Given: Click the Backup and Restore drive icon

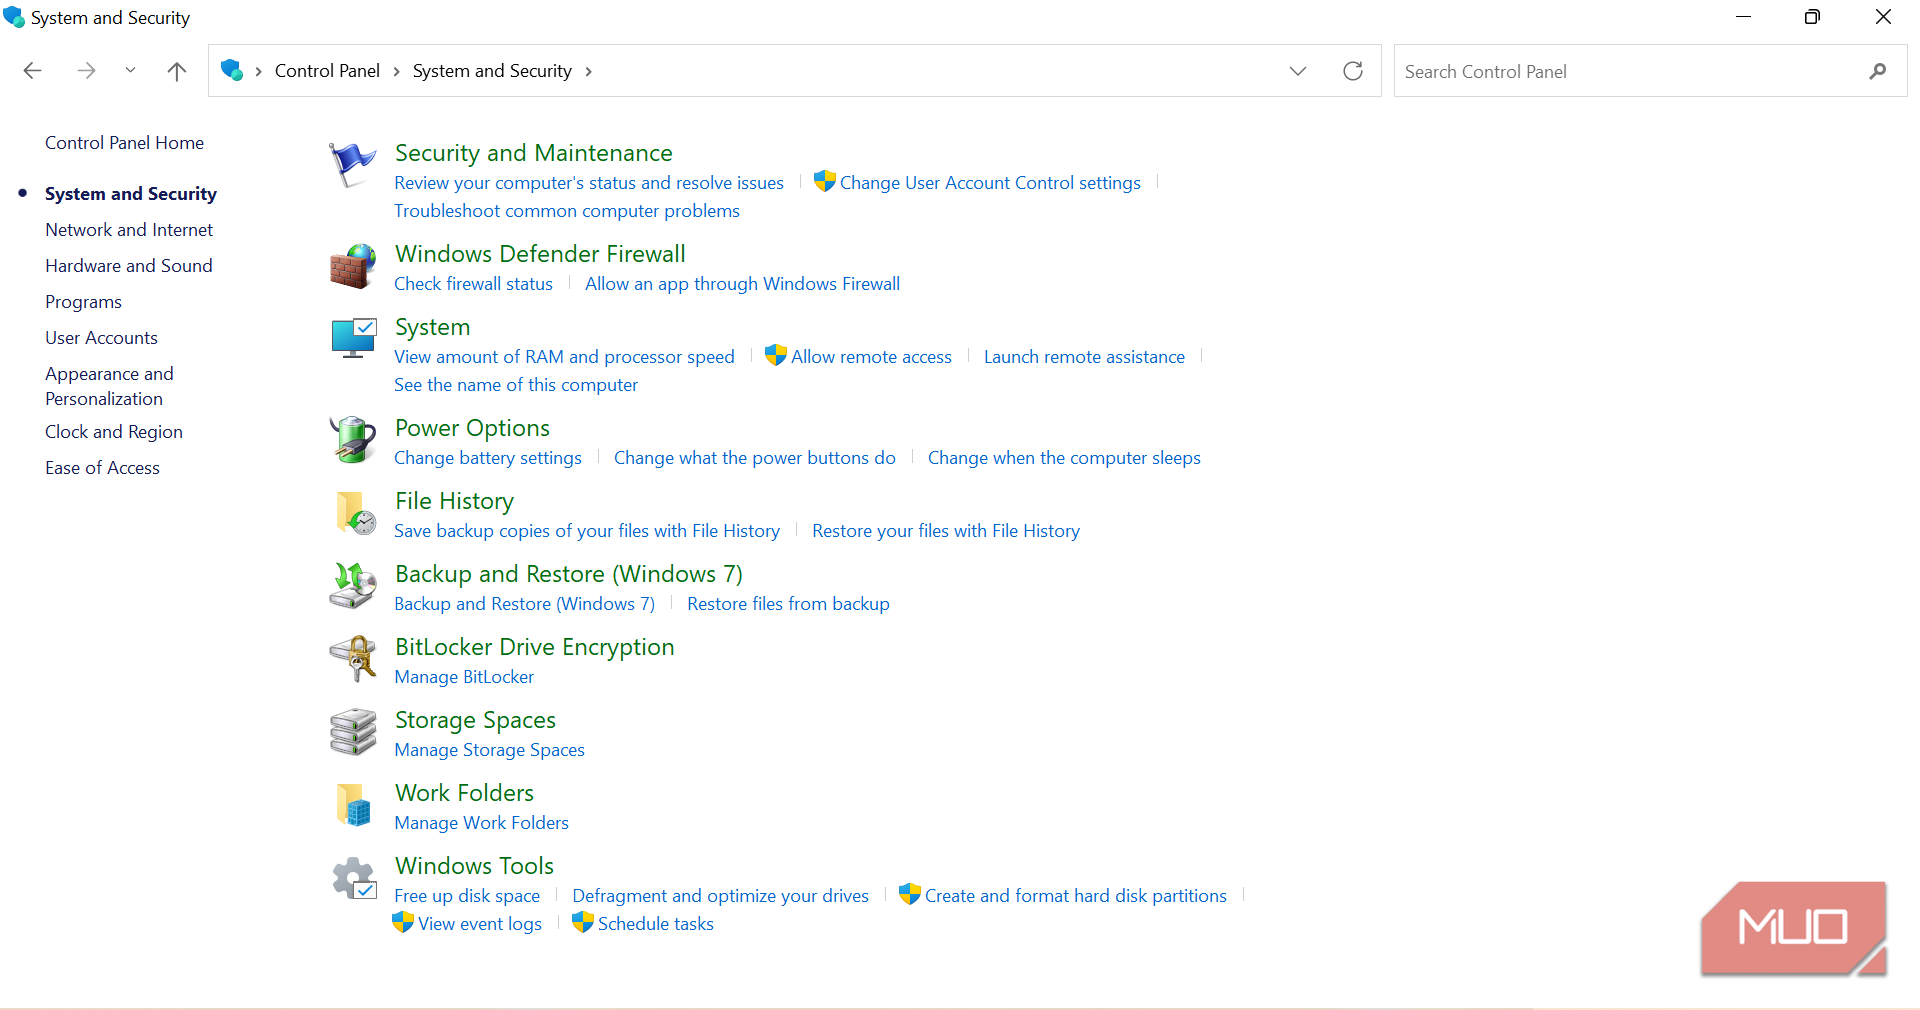Looking at the screenshot, I should (353, 586).
